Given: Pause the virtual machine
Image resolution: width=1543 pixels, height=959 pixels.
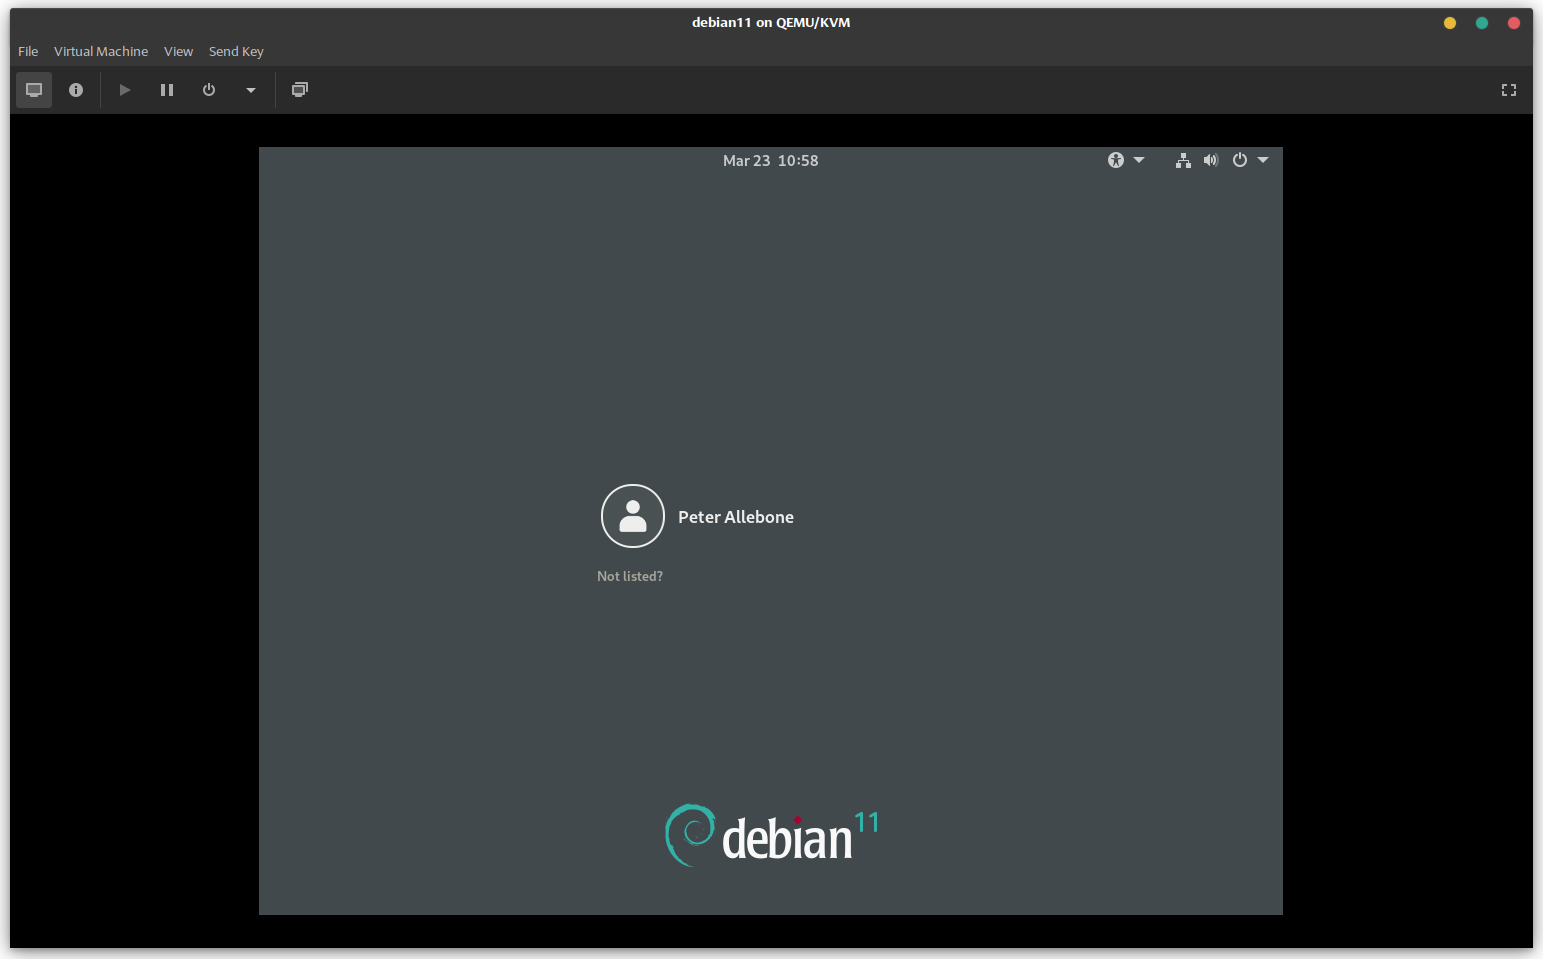Looking at the screenshot, I should click(167, 90).
